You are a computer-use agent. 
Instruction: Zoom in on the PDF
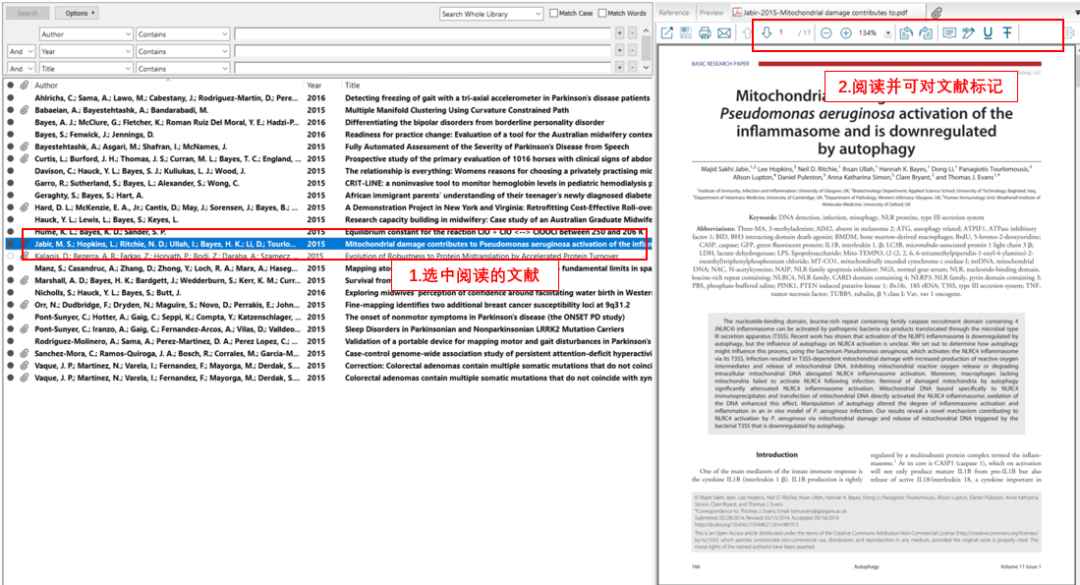(846, 33)
